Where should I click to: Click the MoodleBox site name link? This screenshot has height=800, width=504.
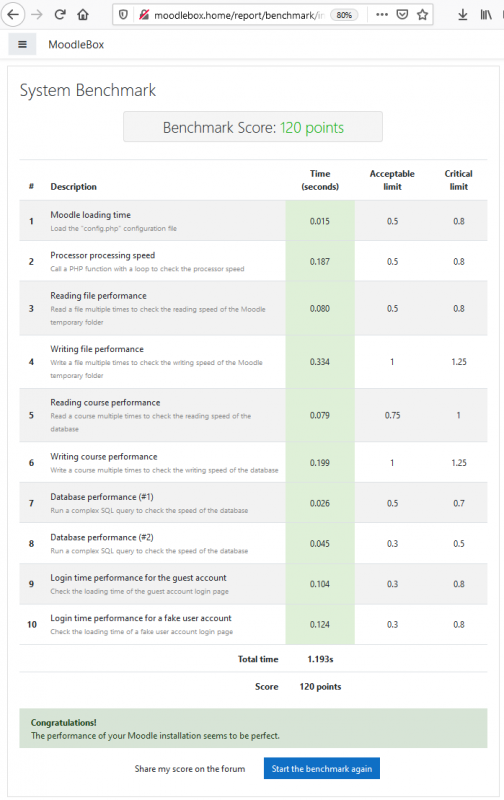coord(76,44)
